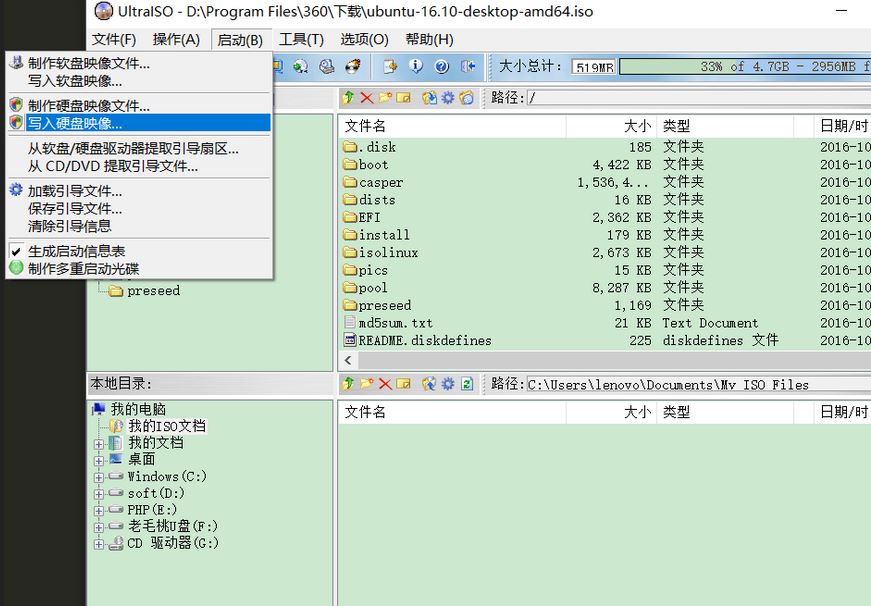This screenshot has width=871, height=606.
Task: Expand the 我的文档 tree node
Action: click(99, 444)
